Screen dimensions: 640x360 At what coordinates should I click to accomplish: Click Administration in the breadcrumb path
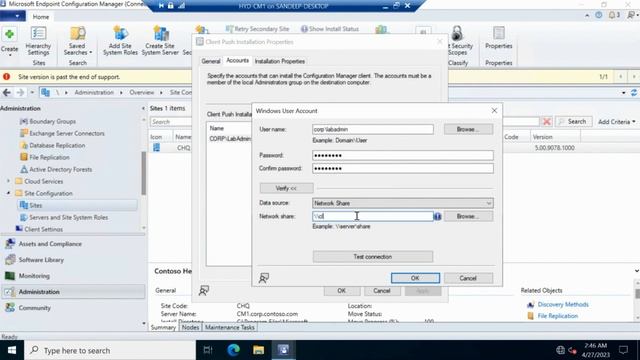[x=94, y=93]
